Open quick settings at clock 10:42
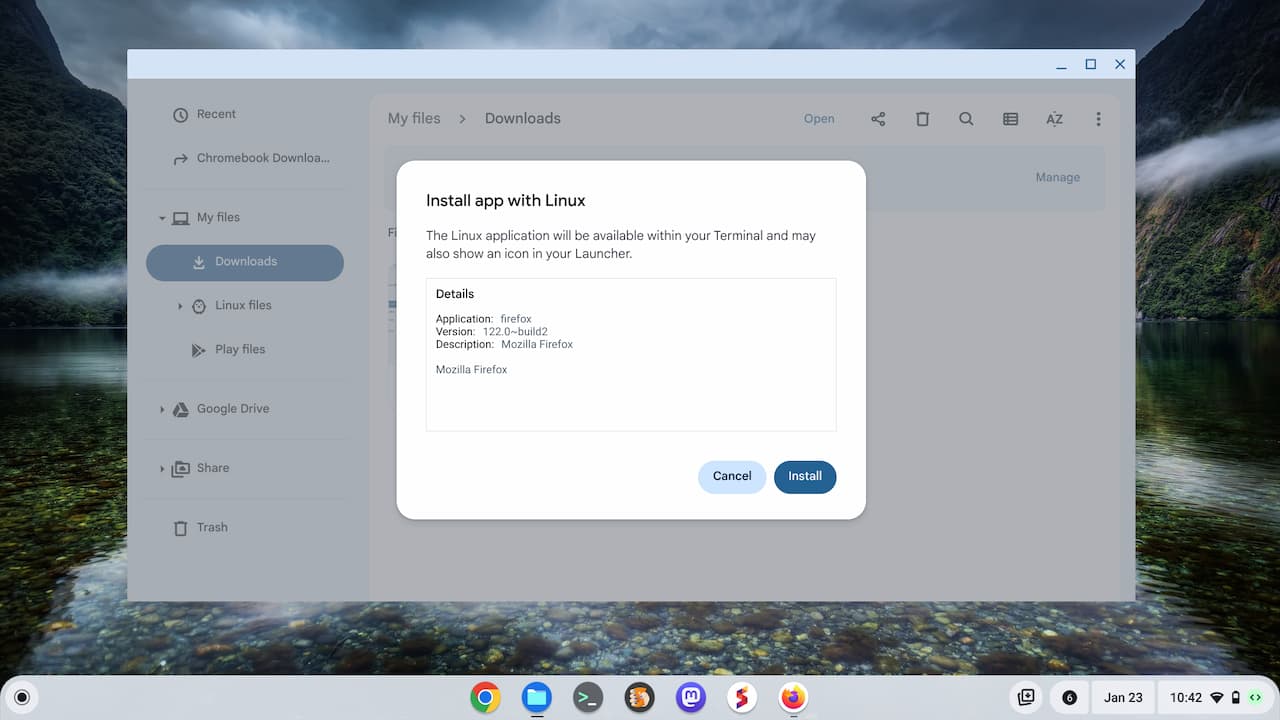Viewport: 1280px width, 720px height. 1214,697
